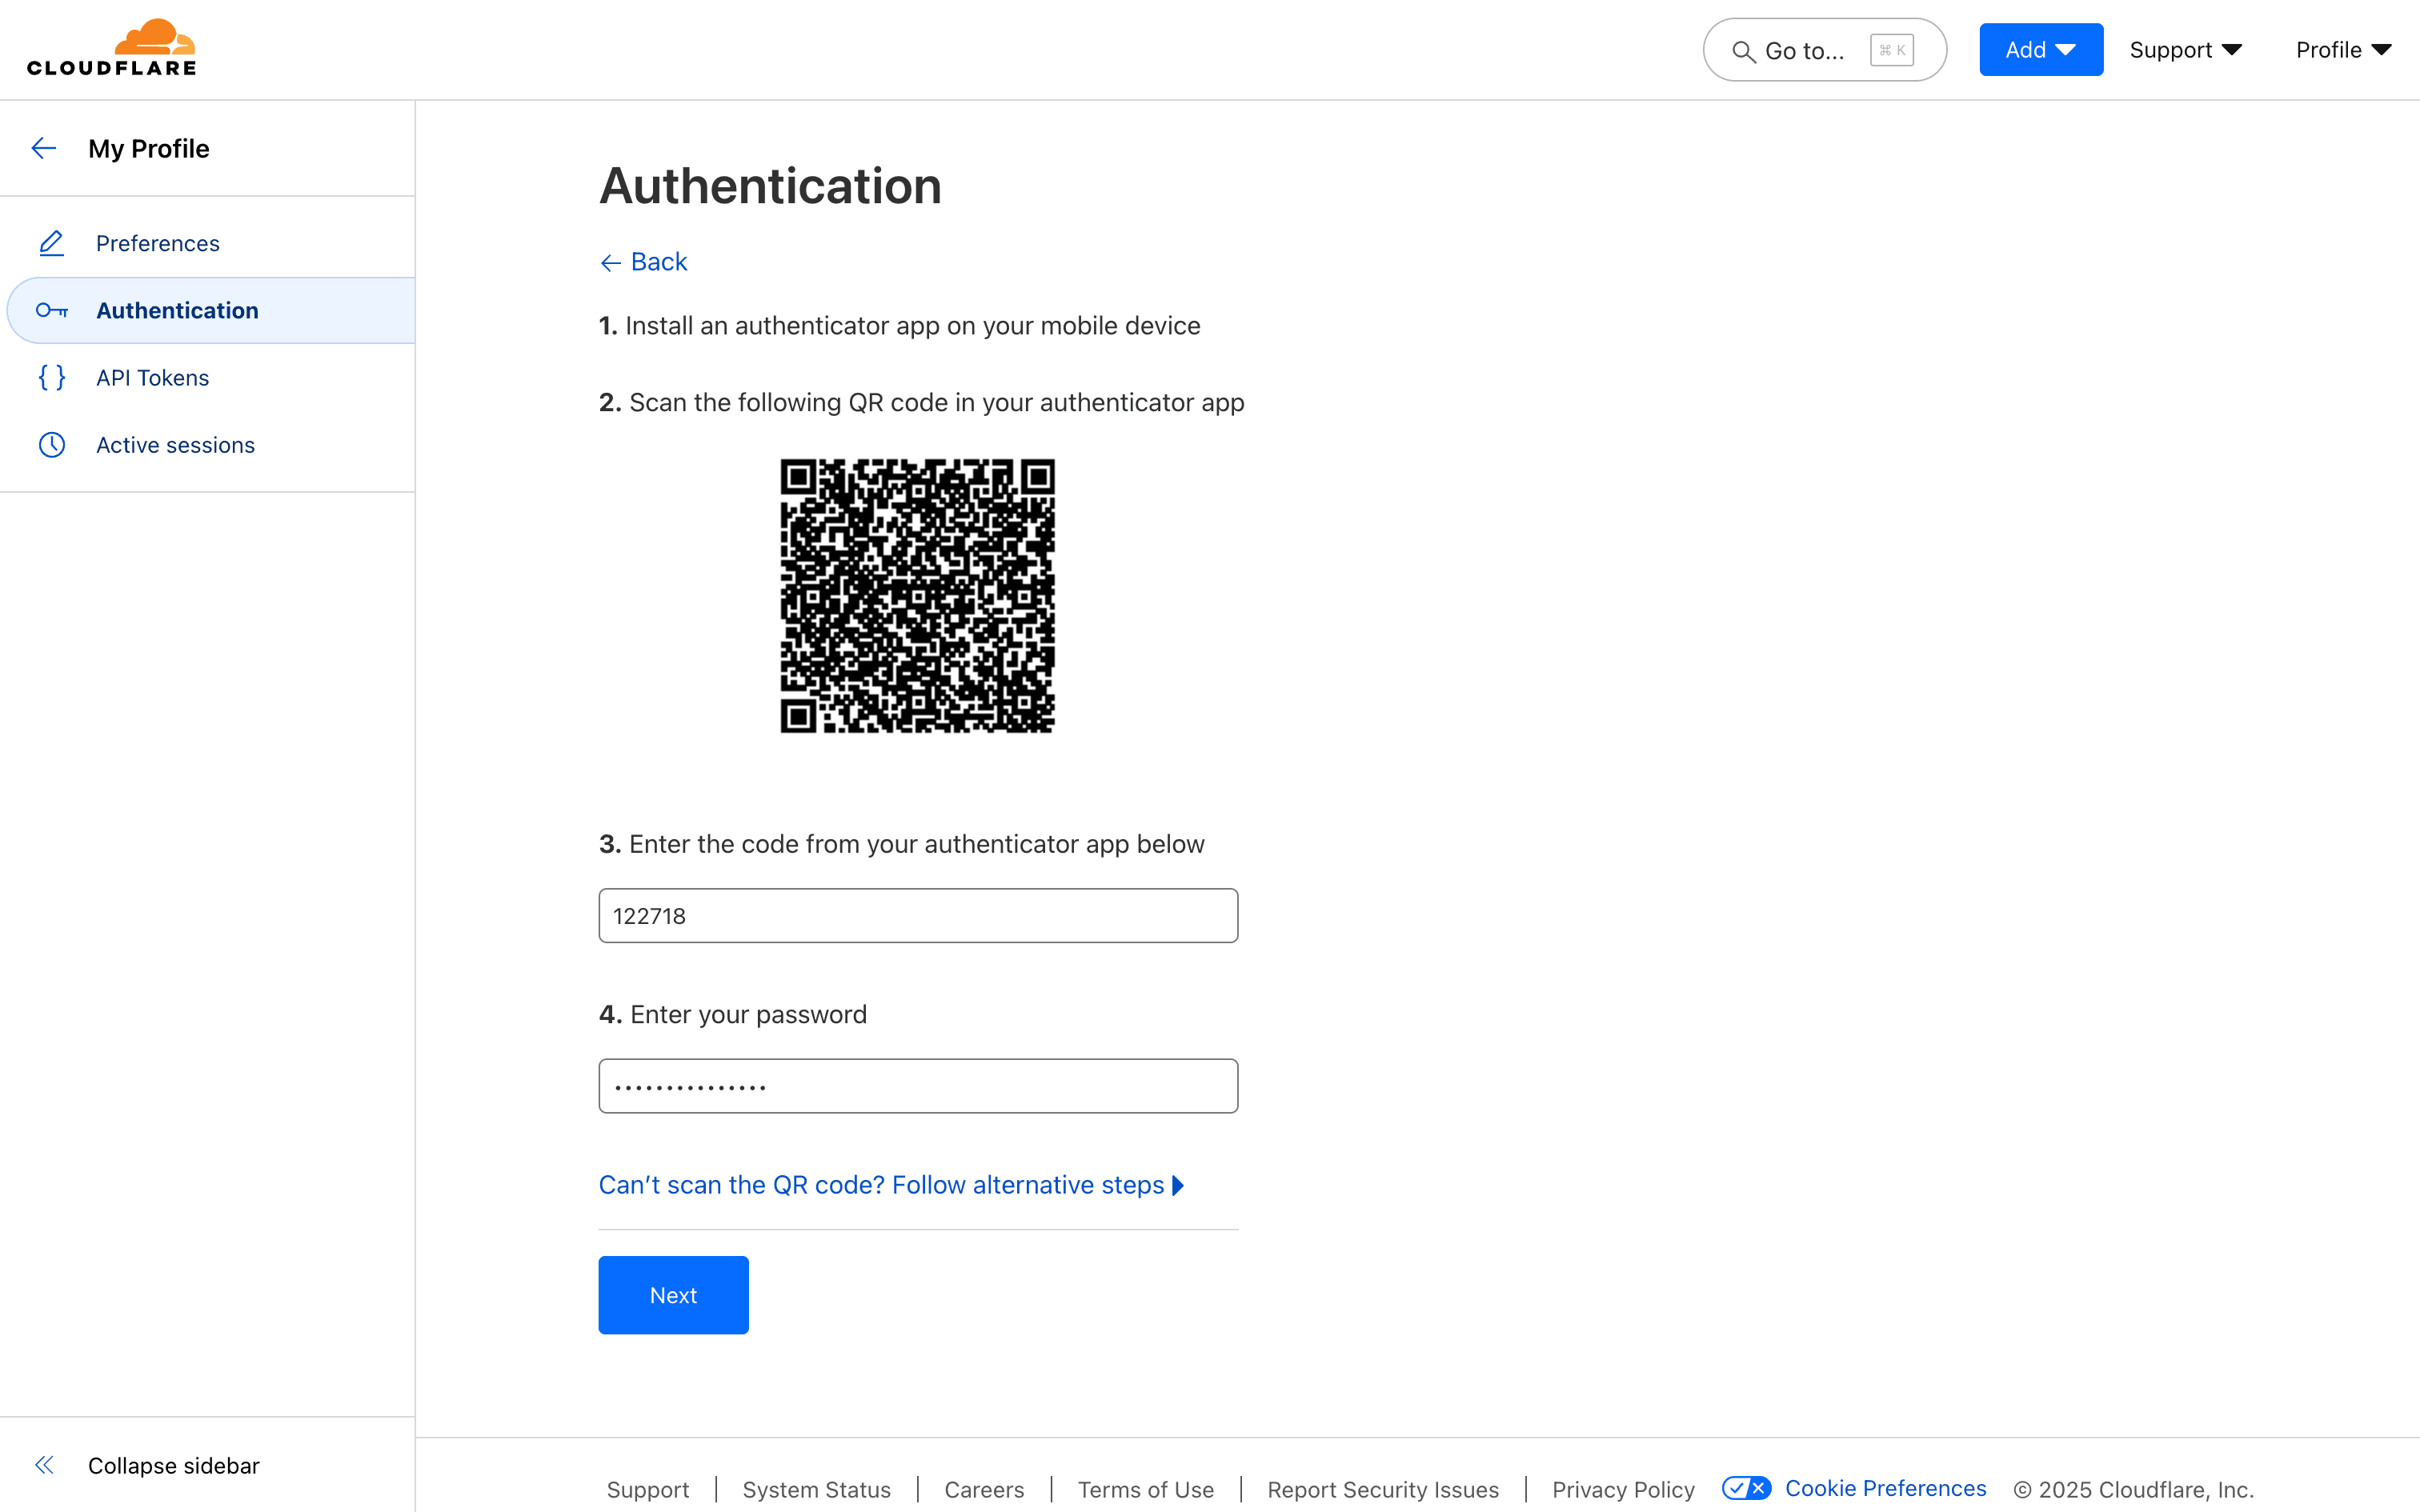
Task: Click the Cloudflare logo
Action: click(x=111, y=46)
